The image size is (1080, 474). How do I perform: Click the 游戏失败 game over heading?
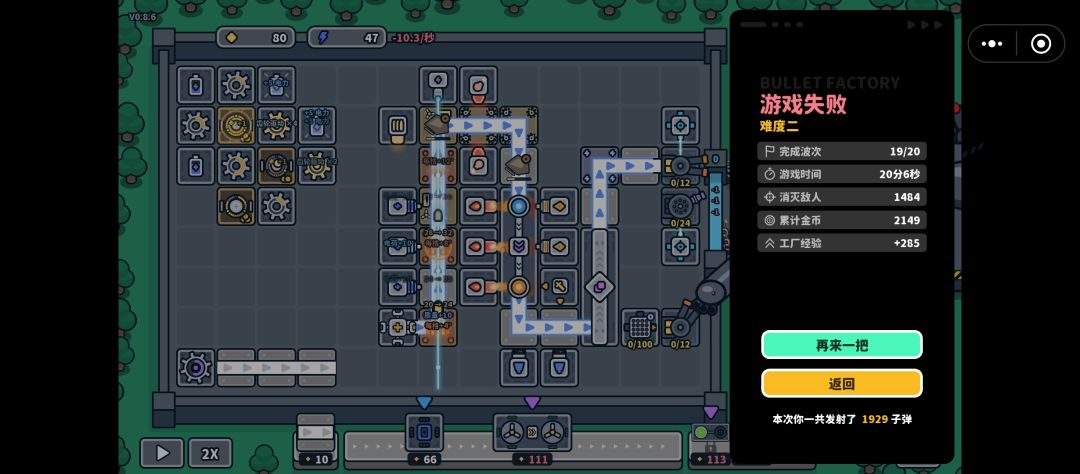(803, 104)
